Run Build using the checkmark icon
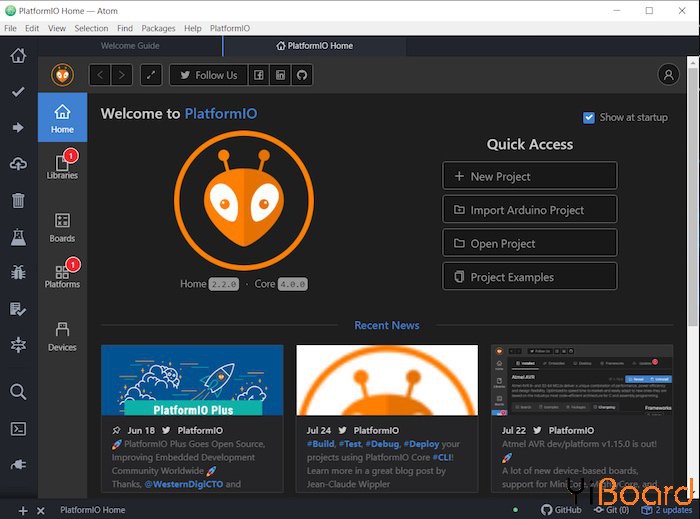 point(18,92)
